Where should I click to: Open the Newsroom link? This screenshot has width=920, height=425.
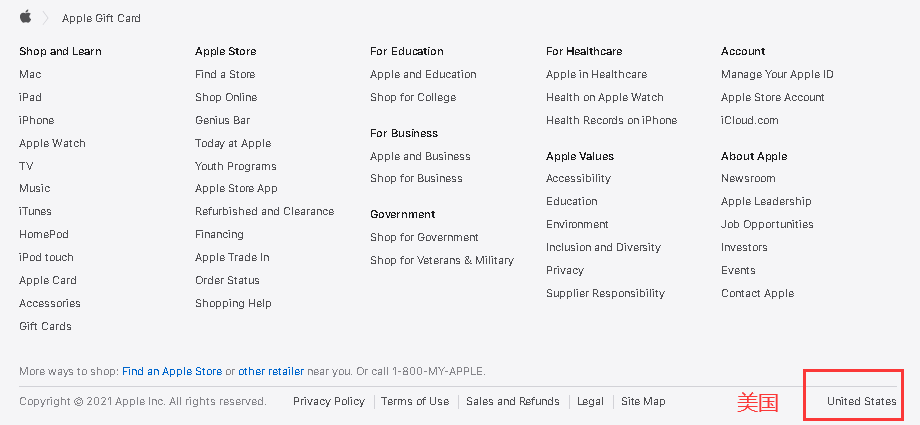point(748,178)
